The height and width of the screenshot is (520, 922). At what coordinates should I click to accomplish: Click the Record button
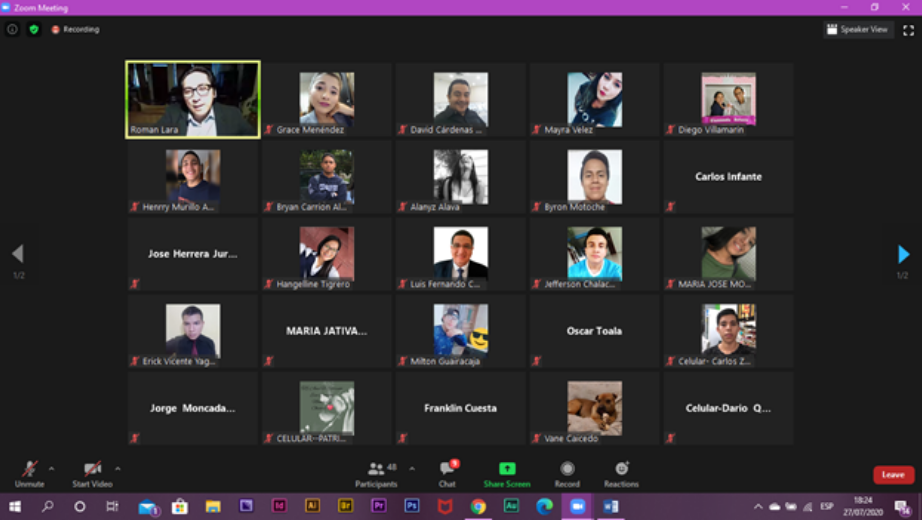tap(567, 474)
